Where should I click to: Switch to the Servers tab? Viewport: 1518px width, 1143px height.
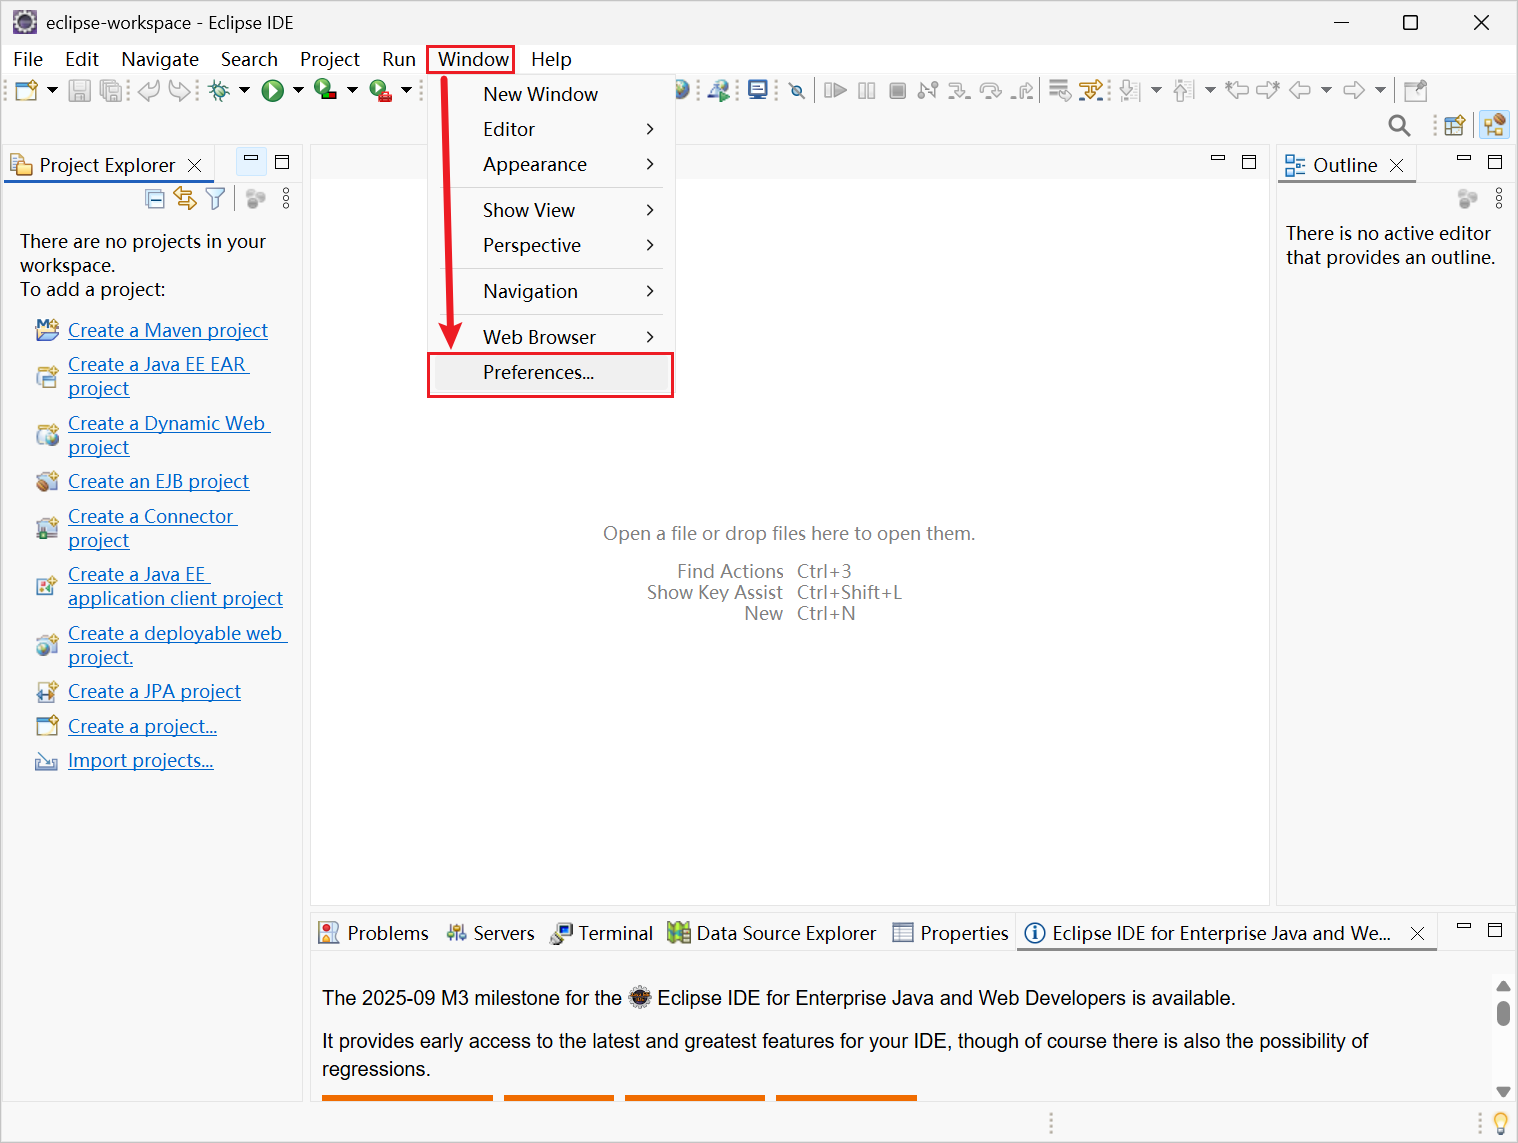(491, 933)
